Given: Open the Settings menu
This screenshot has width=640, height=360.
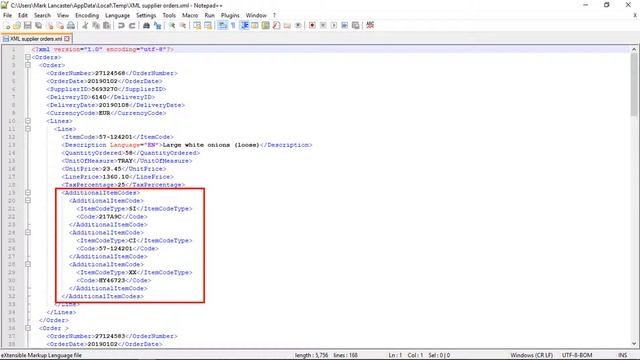Looking at the screenshot, I should (x=146, y=15).
